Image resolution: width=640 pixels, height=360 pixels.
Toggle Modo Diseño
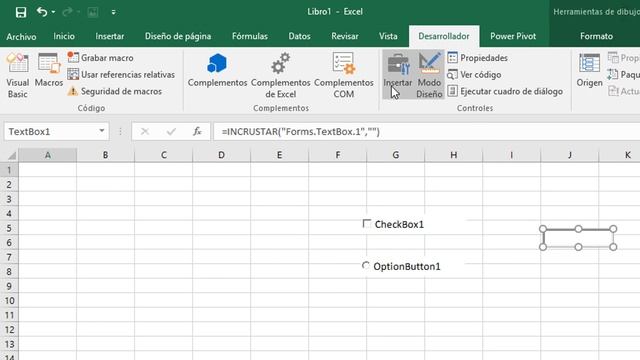coord(429,75)
